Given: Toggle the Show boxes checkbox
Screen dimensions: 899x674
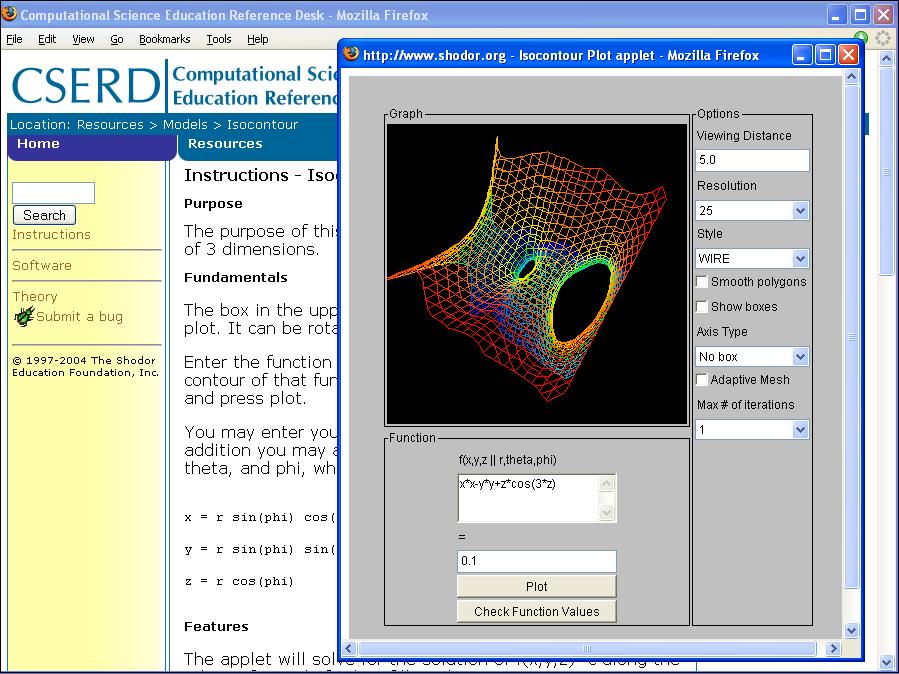Looking at the screenshot, I should tap(703, 307).
